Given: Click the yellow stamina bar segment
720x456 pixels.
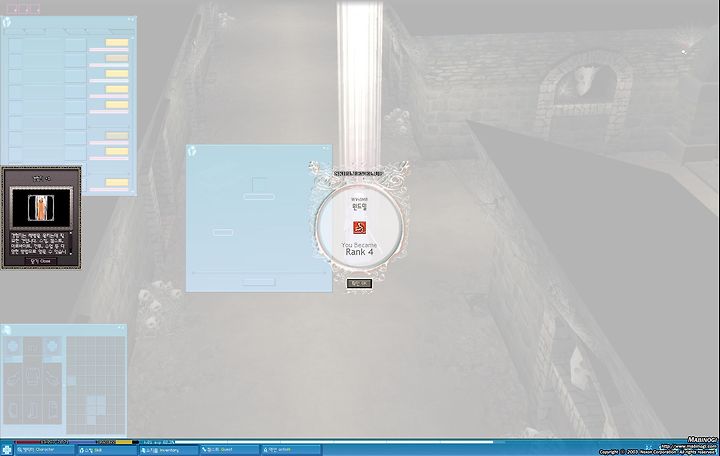Looking at the screenshot, I should coord(124,442).
